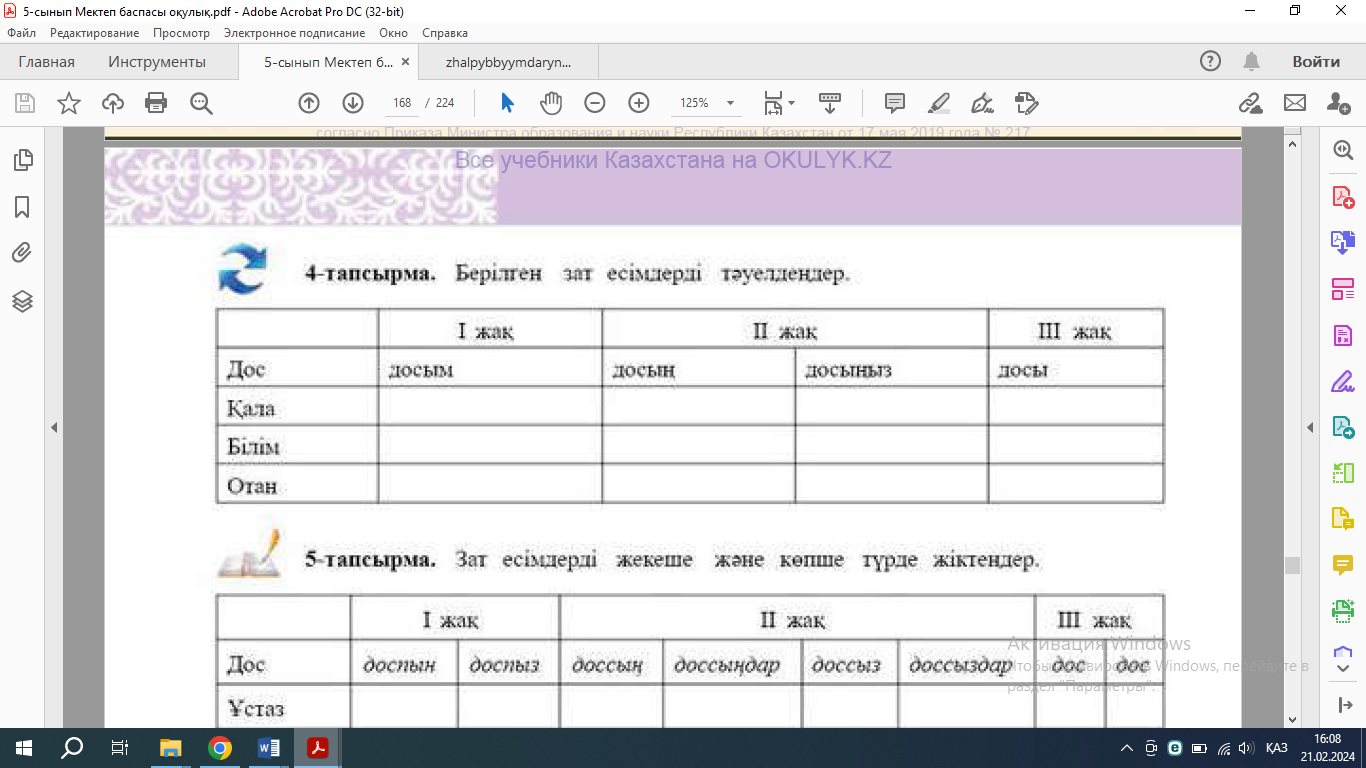Add a sticky note comment

coord(895,103)
